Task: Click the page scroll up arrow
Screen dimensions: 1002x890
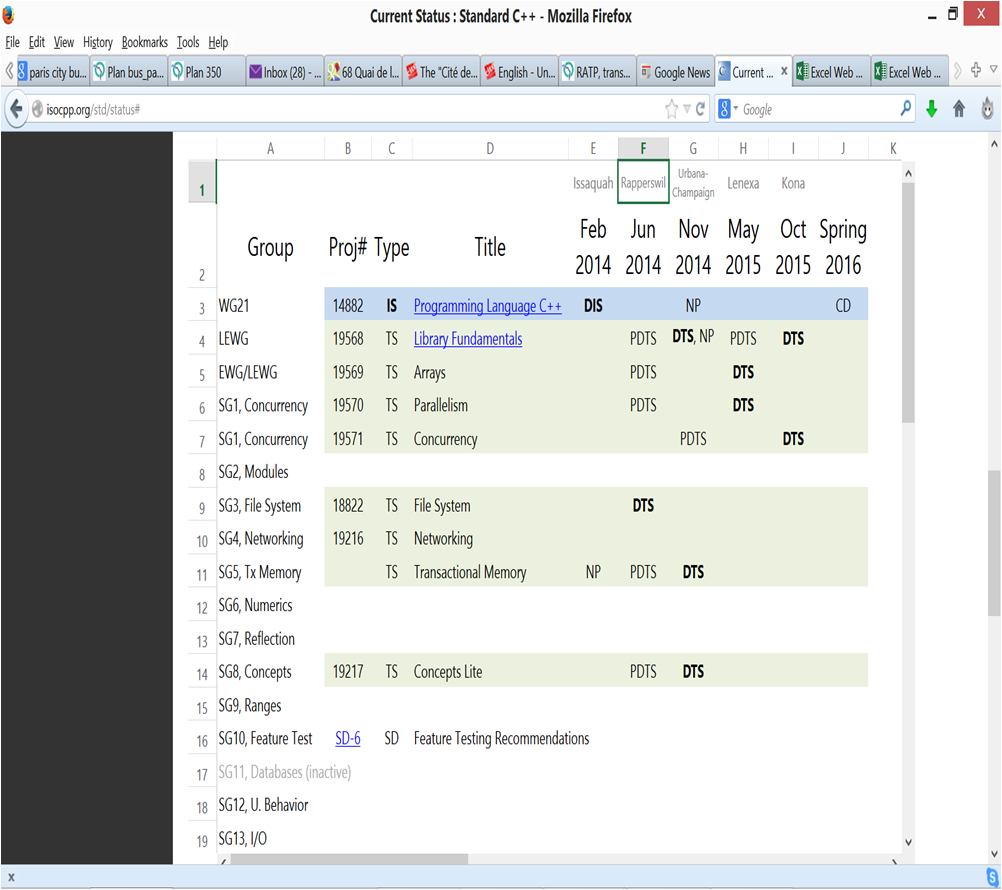Action: pos(994,144)
